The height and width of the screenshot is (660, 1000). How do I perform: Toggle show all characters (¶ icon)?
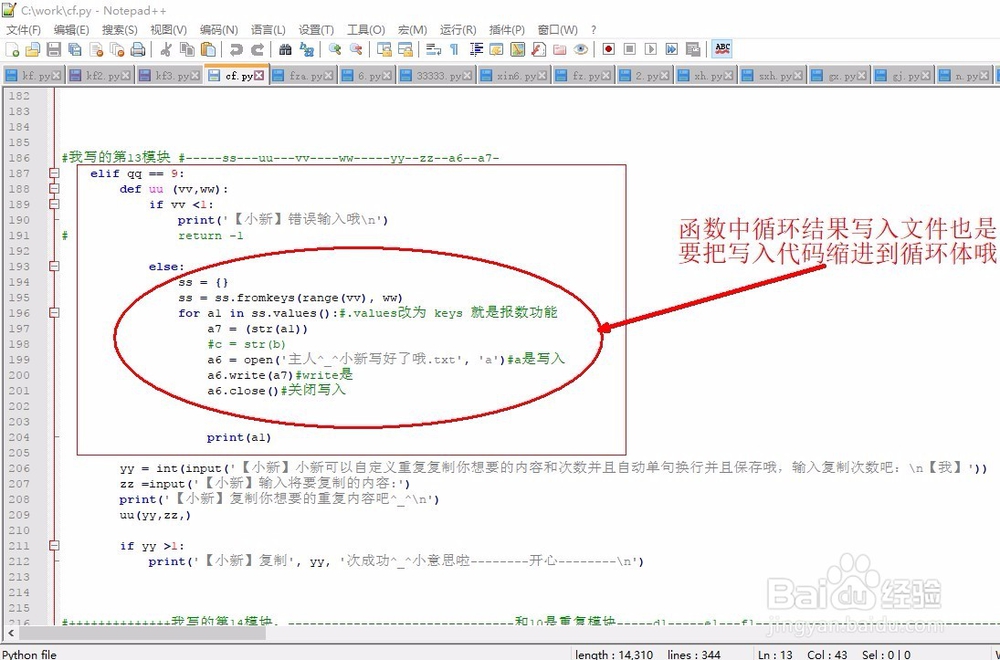pyautogui.click(x=452, y=48)
